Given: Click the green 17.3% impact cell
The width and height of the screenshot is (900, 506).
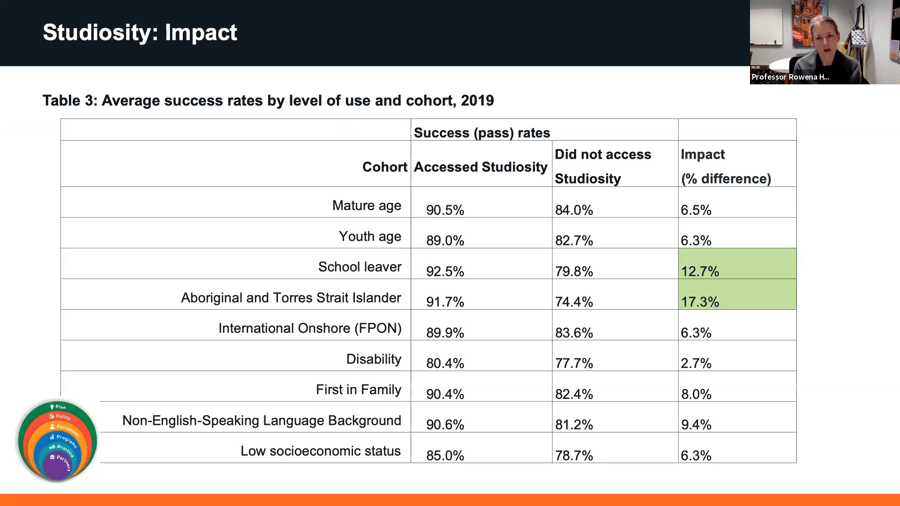Looking at the screenshot, I should coord(737,295).
